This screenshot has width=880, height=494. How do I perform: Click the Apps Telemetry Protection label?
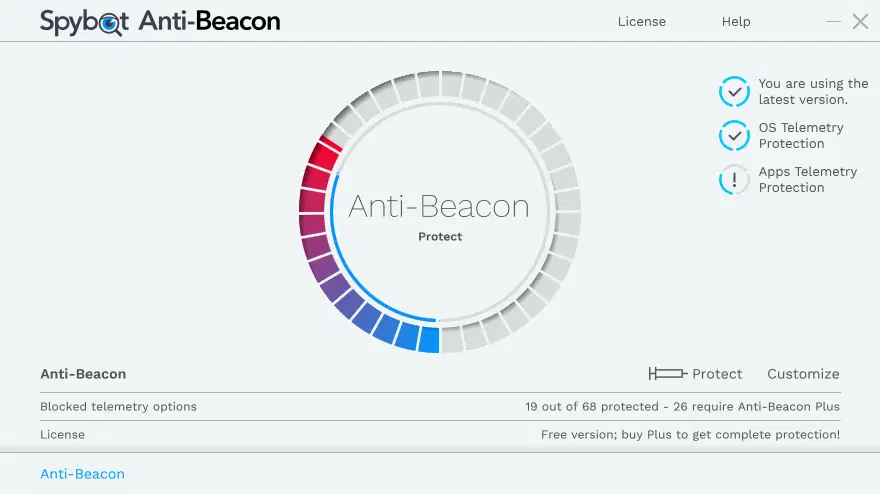click(x=807, y=179)
